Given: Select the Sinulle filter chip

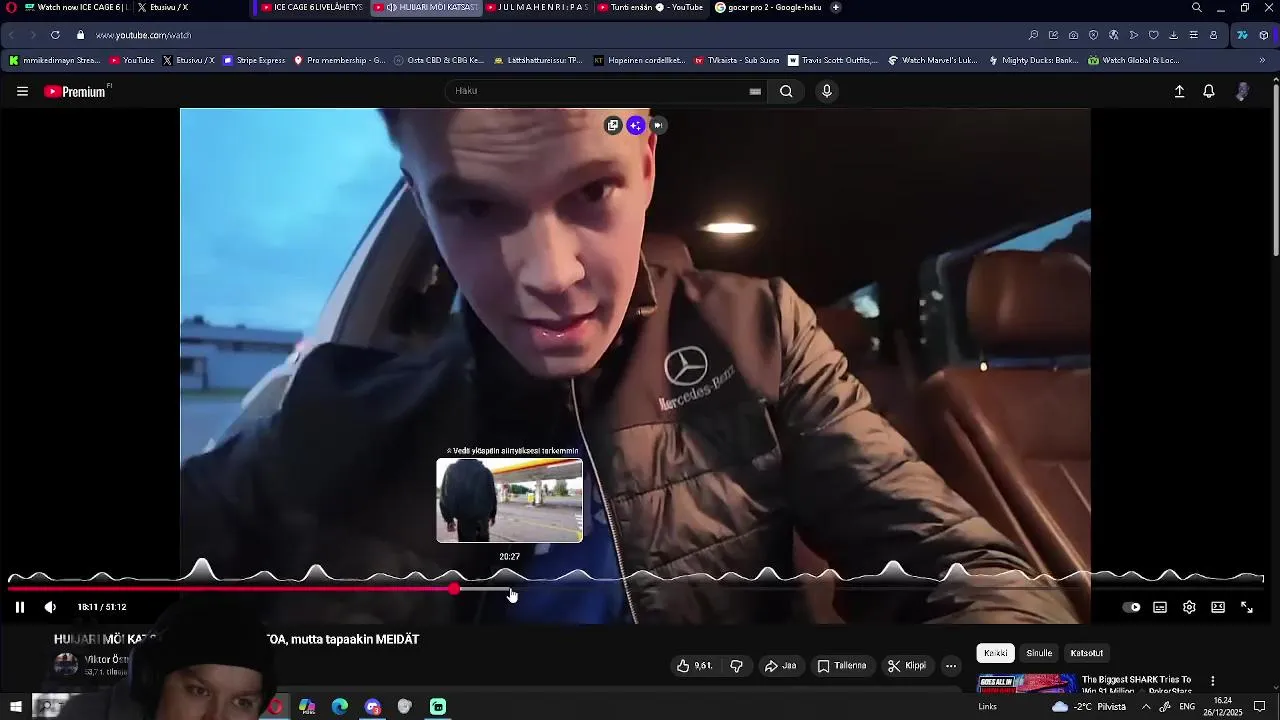Looking at the screenshot, I should 1039,653.
